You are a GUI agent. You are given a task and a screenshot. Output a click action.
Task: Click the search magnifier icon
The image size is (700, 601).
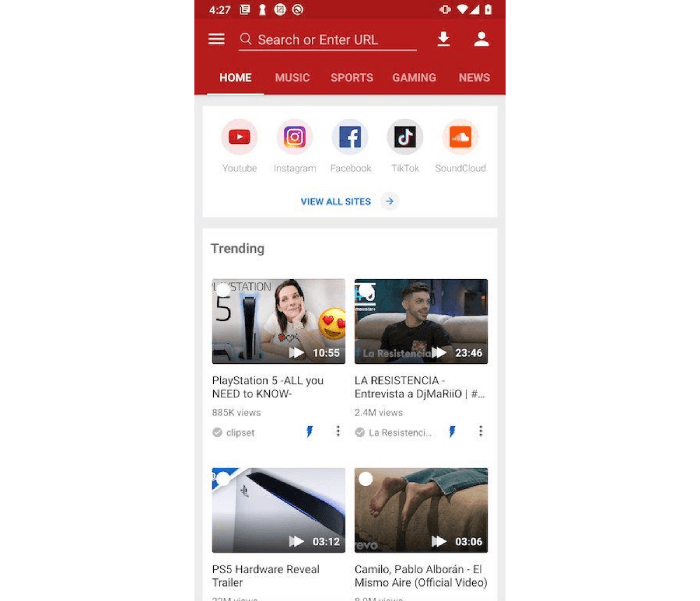pyautogui.click(x=246, y=39)
